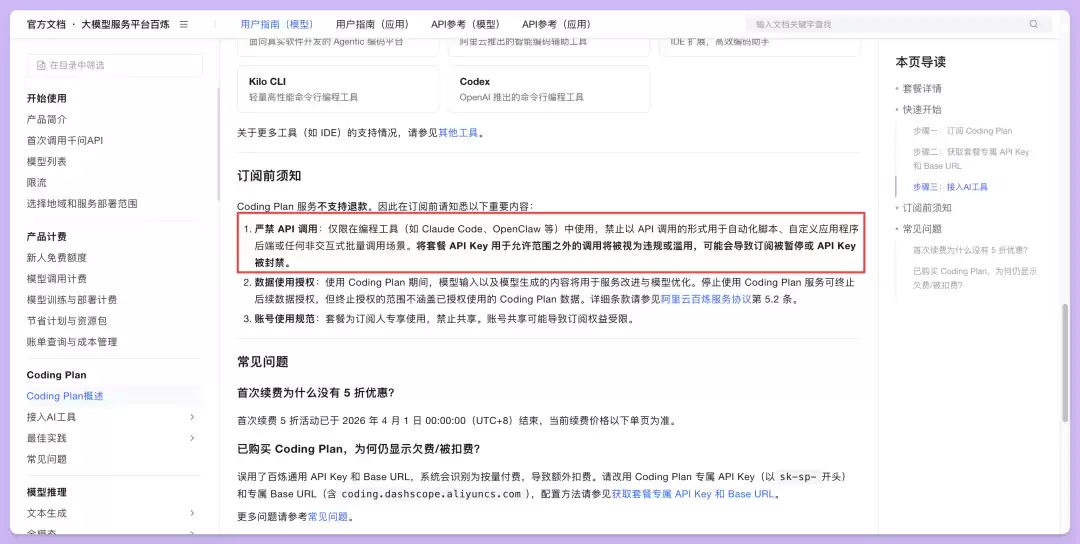
Task: Expand the 文本生成 sidebar chevron
Action: point(192,513)
